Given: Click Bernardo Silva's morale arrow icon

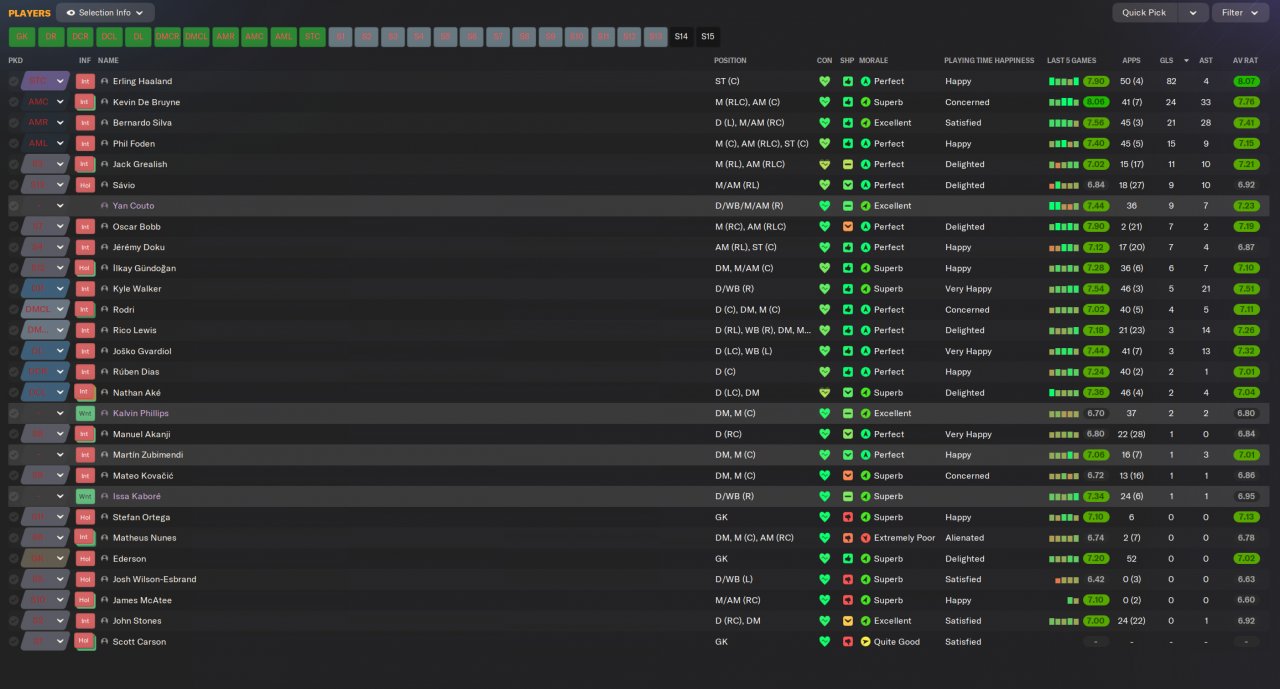Looking at the screenshot, I should (866, 123).
